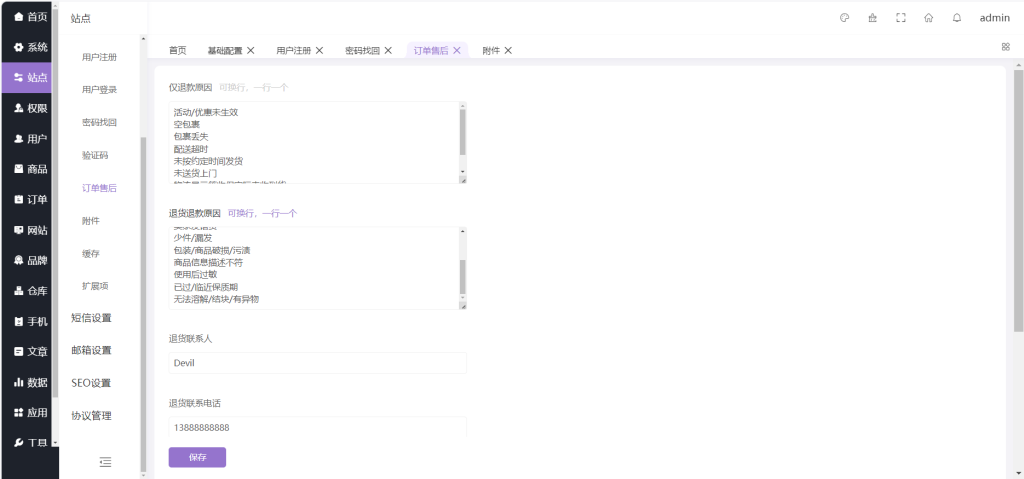Screen dimensions: 1024x479
Task: Click down arrow of 仅退款原因 scrollbar
Action: click(x=463, y=172)
